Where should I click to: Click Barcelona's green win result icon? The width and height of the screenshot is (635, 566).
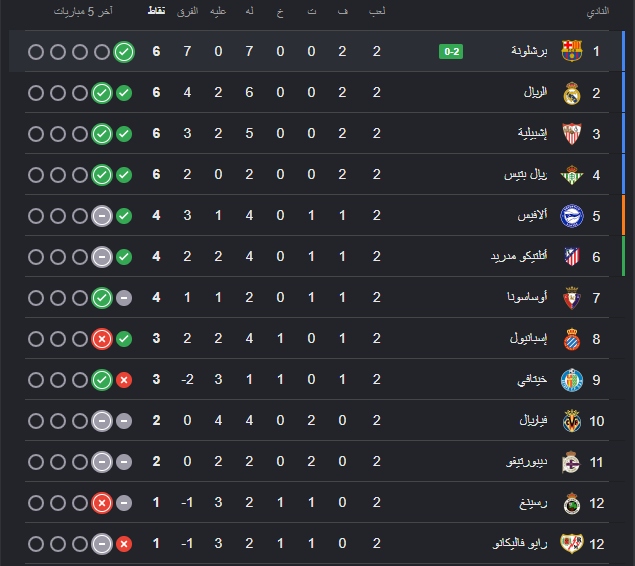tap(124, 52)
